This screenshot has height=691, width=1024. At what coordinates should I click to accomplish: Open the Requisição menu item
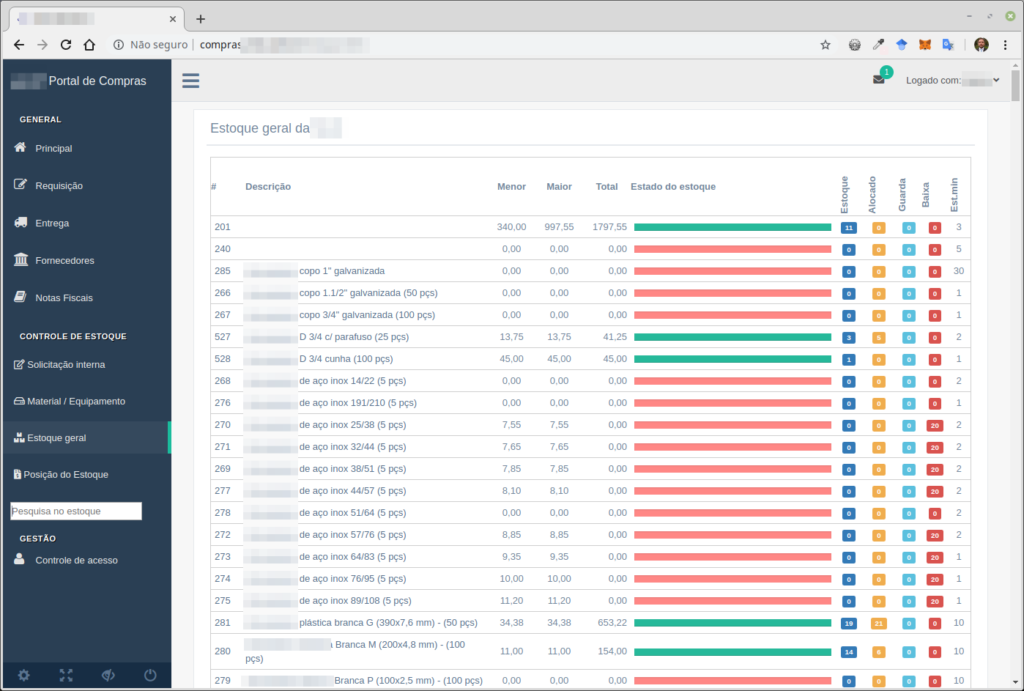pos(58,186)
